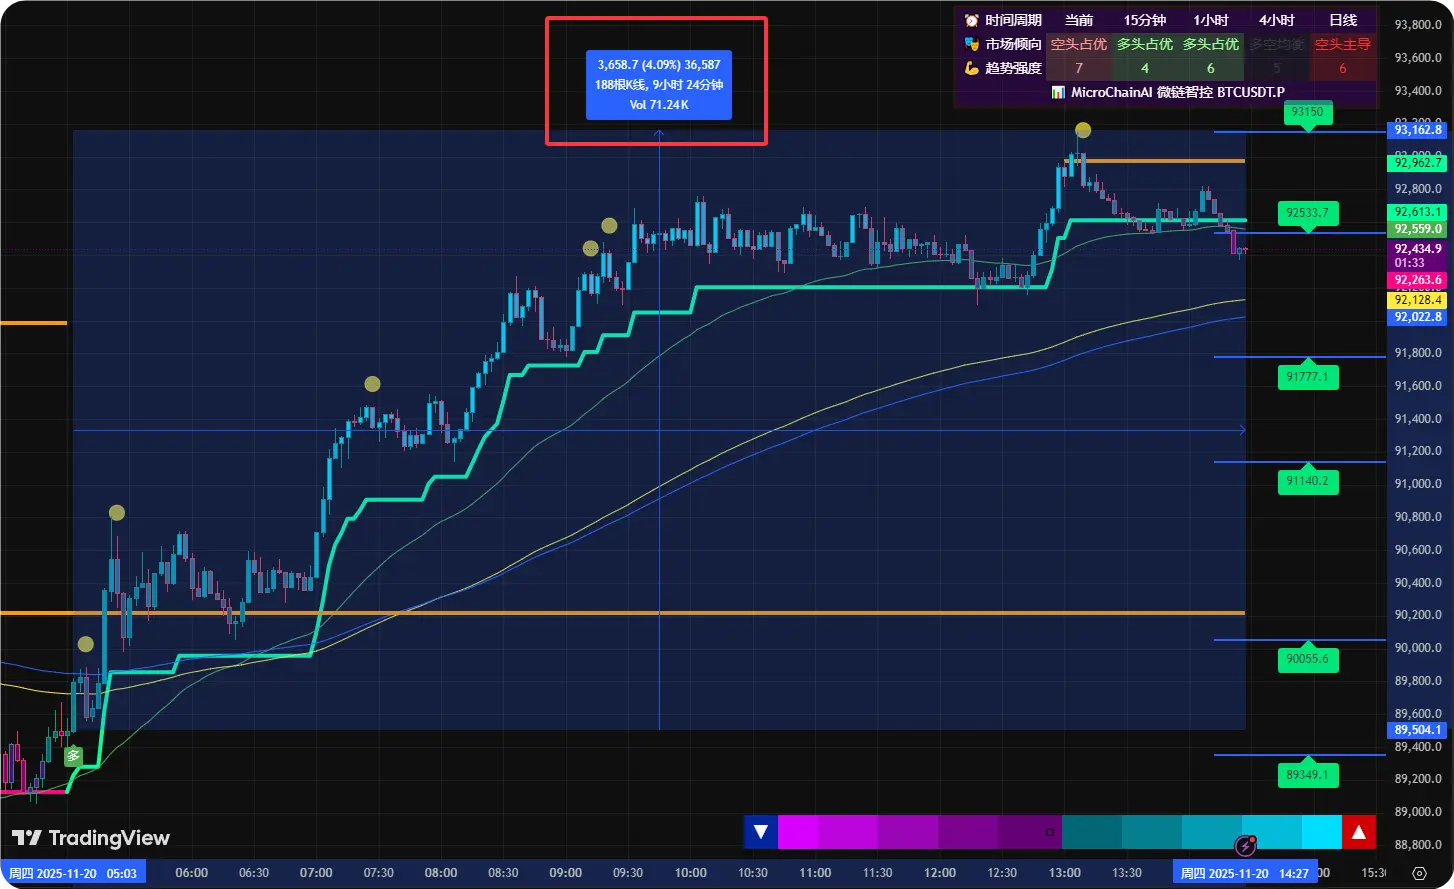Viewport: 1454px width, 889px height.
Task: Select the brightest magenta segment of the color bar
Action: click(797, 832)
